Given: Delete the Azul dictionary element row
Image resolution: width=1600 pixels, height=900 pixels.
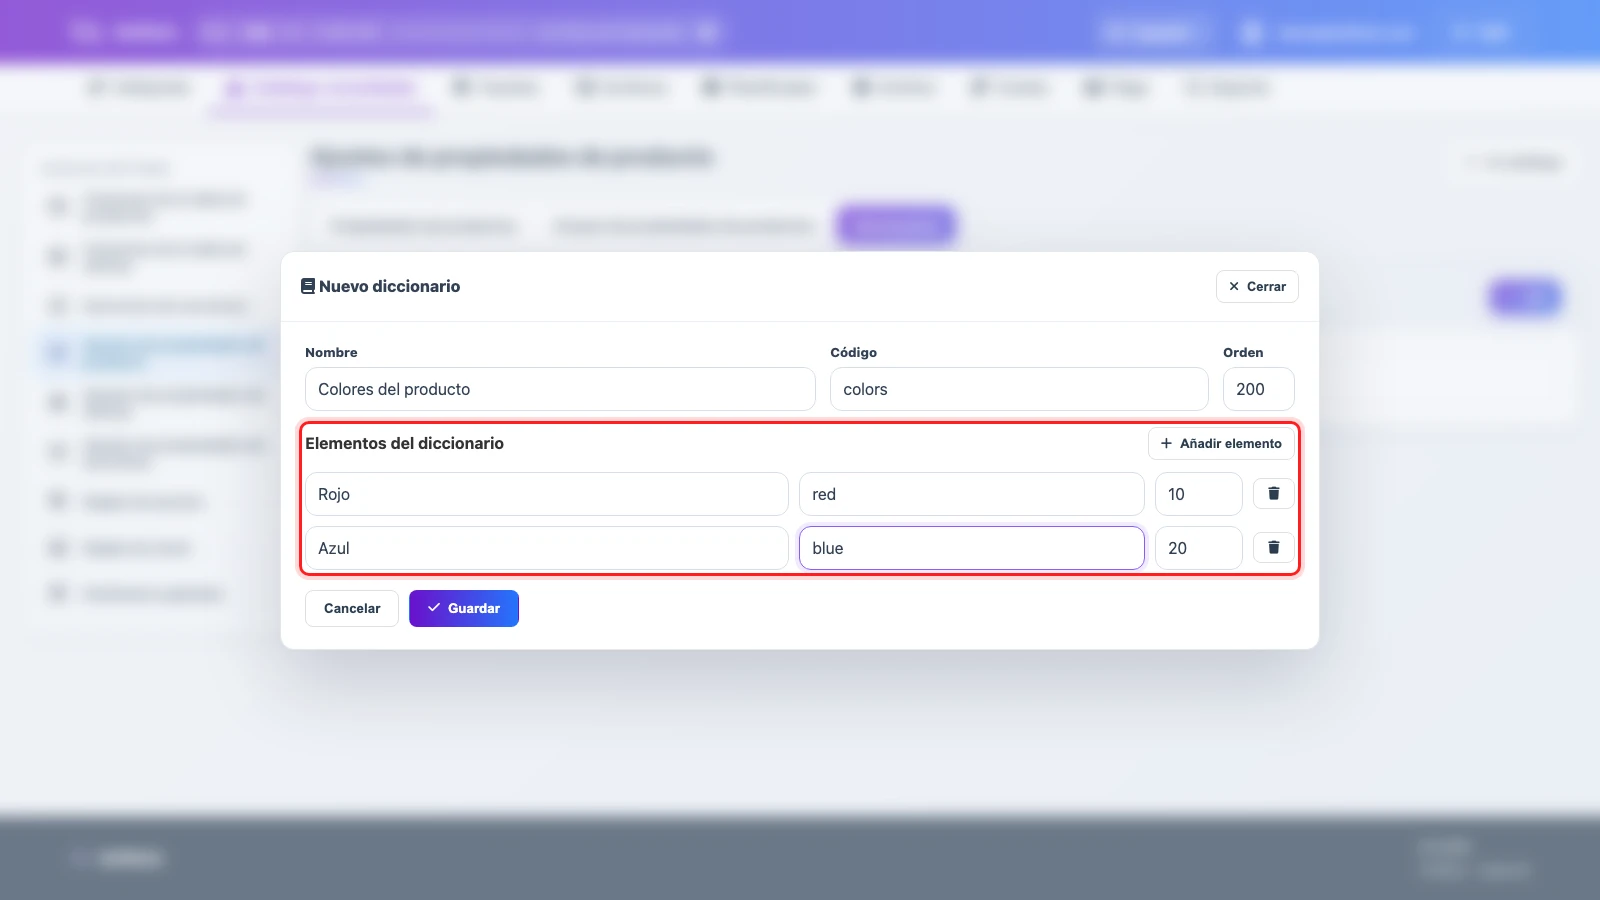Looking at the screenshot, I should pos(1273,547).
